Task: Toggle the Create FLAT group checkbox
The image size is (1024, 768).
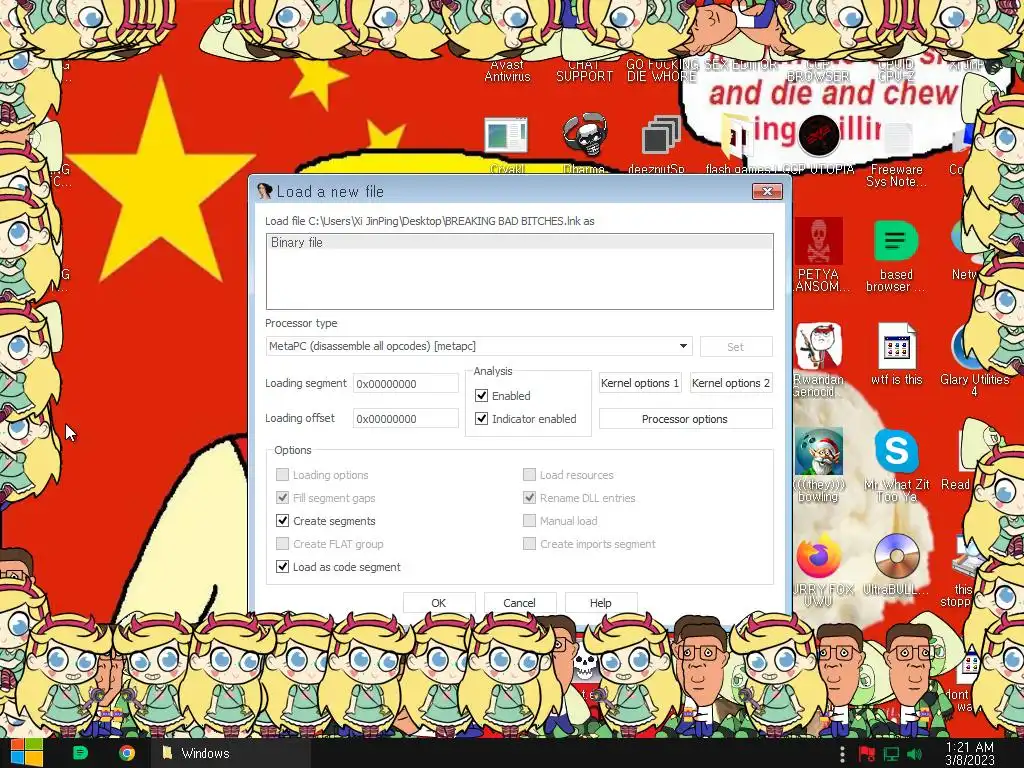Action: tap(282, 543)
